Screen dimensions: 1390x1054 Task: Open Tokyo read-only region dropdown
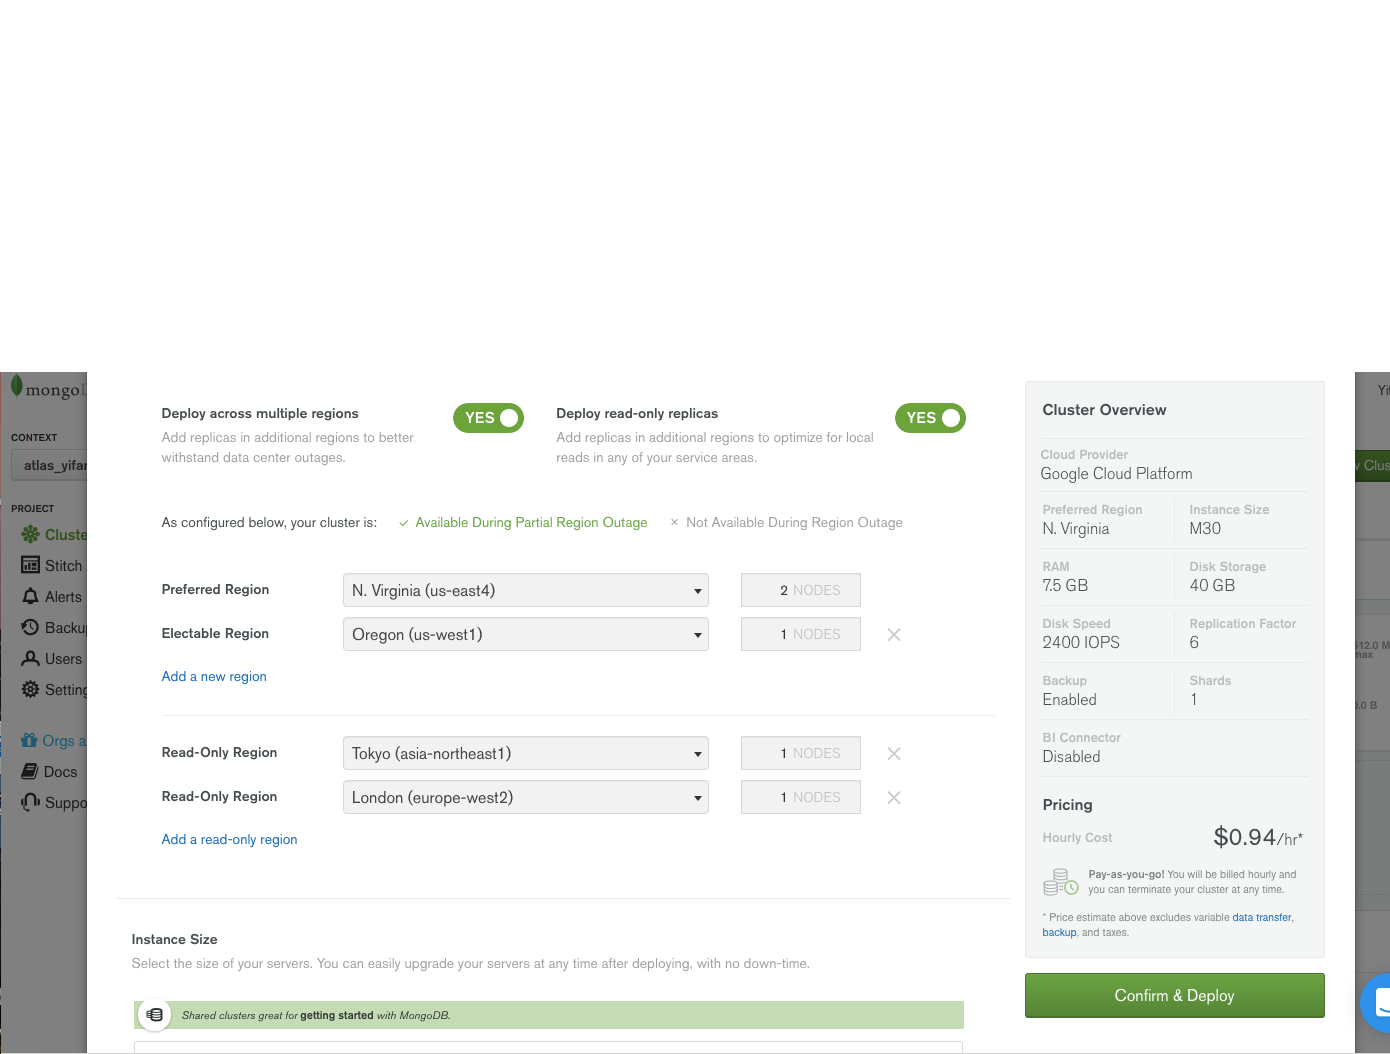click(526, 753)
